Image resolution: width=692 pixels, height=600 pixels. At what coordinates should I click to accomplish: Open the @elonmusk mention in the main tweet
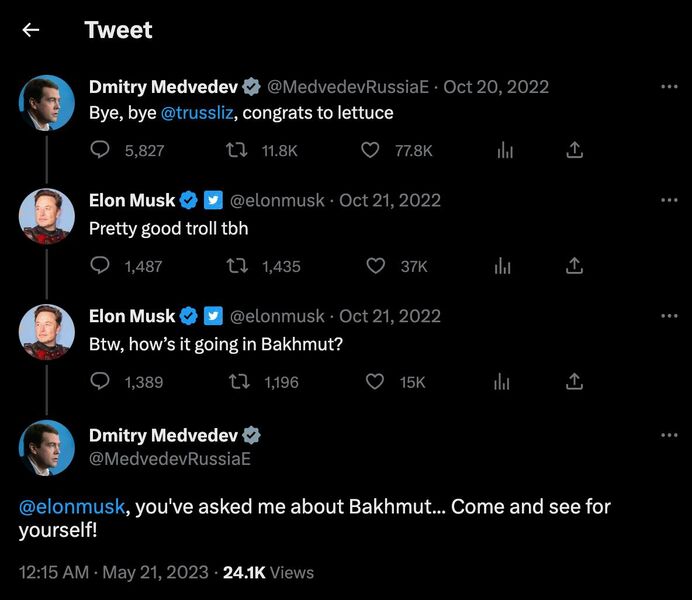[73, 506]
